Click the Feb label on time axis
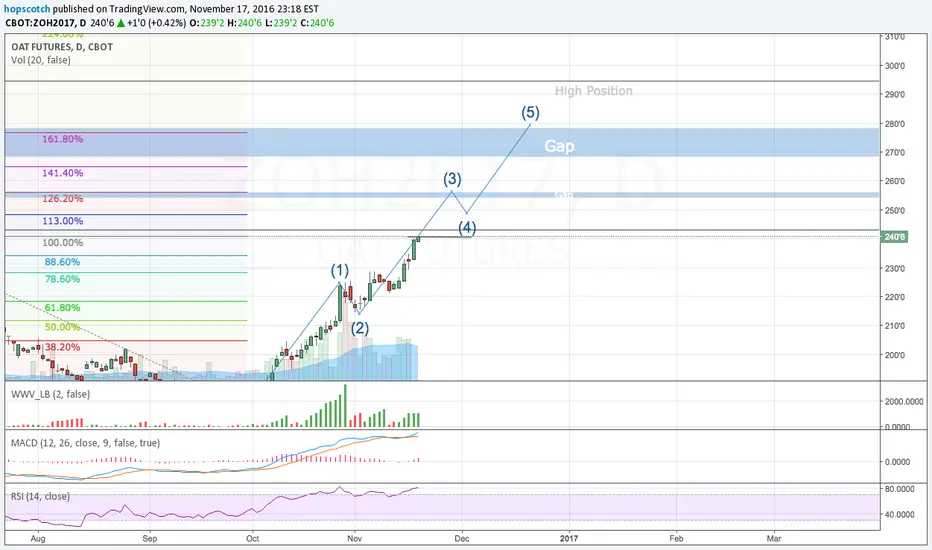 coord(676,539)
